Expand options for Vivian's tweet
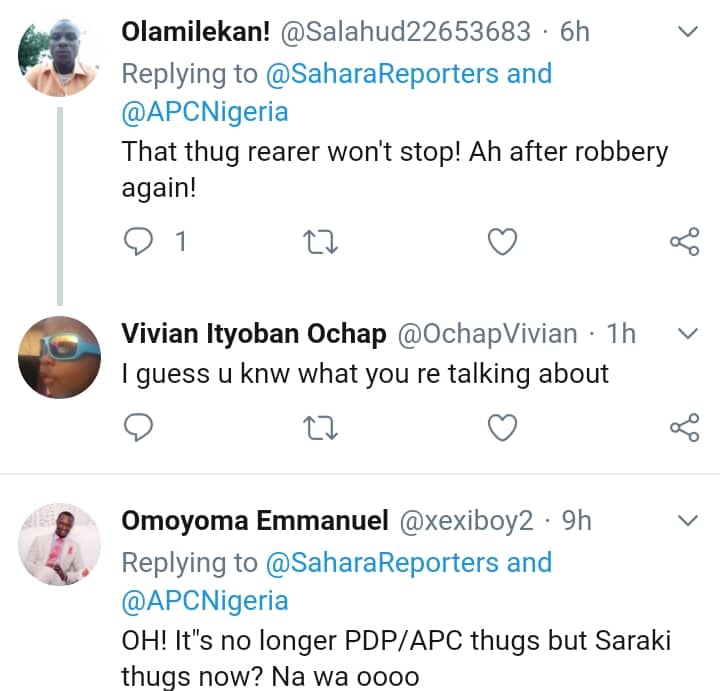720x691 pixels. 688,333
